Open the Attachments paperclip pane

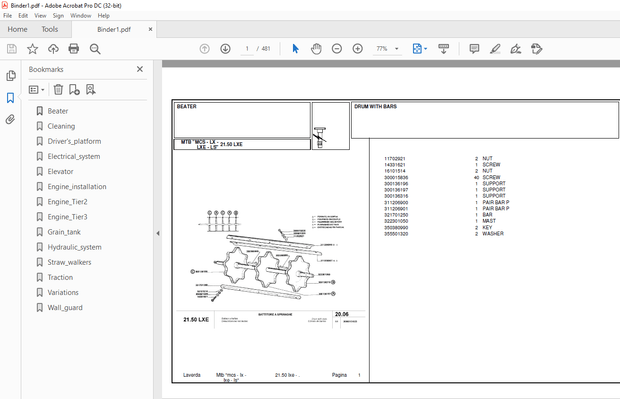[10, 119]
